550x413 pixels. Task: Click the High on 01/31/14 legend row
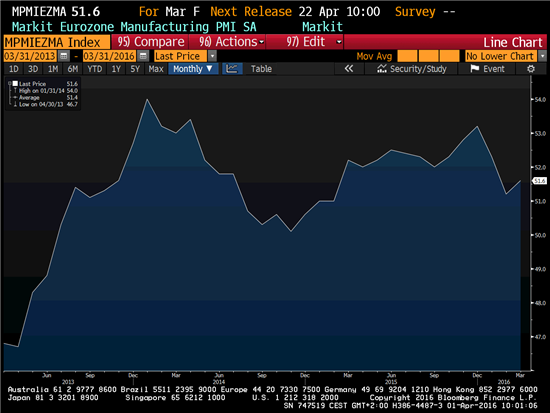click(x=45, y=91)
